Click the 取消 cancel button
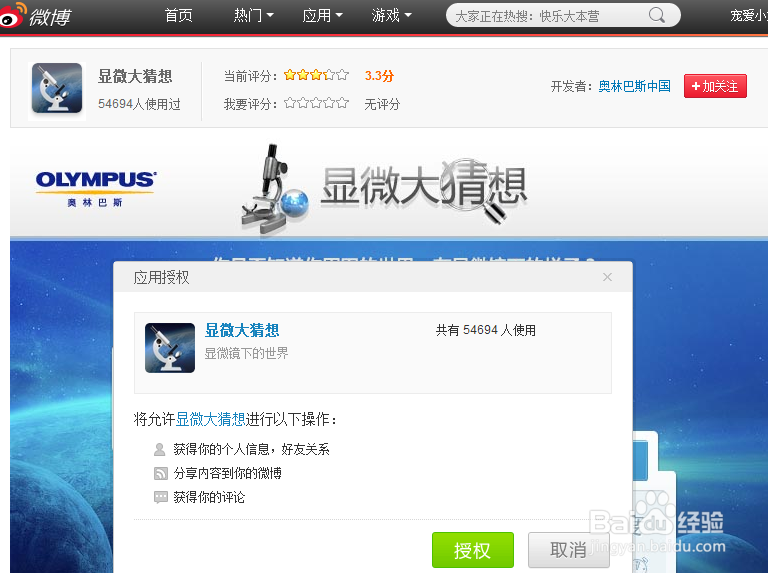The height and width of the screenshot is (573, 768). (x=569, y=550)
